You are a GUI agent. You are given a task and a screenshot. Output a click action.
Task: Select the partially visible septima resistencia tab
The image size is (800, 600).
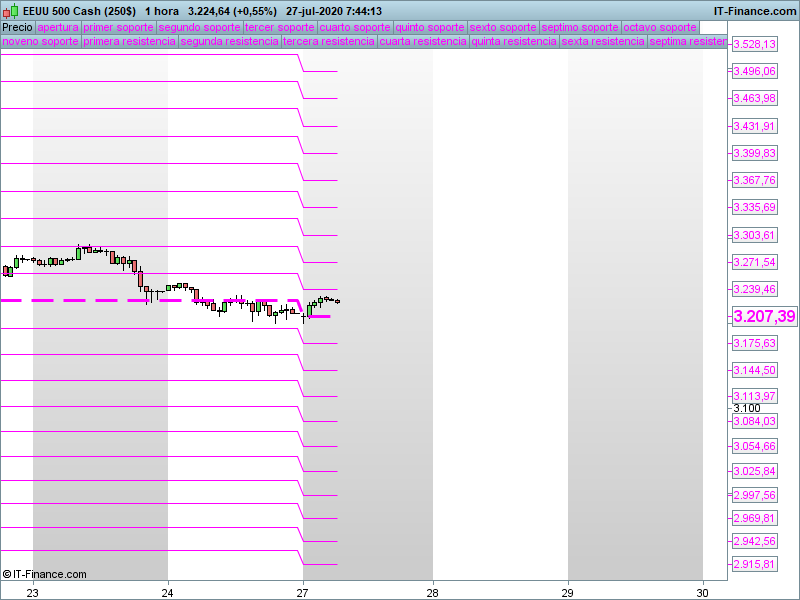687,41
